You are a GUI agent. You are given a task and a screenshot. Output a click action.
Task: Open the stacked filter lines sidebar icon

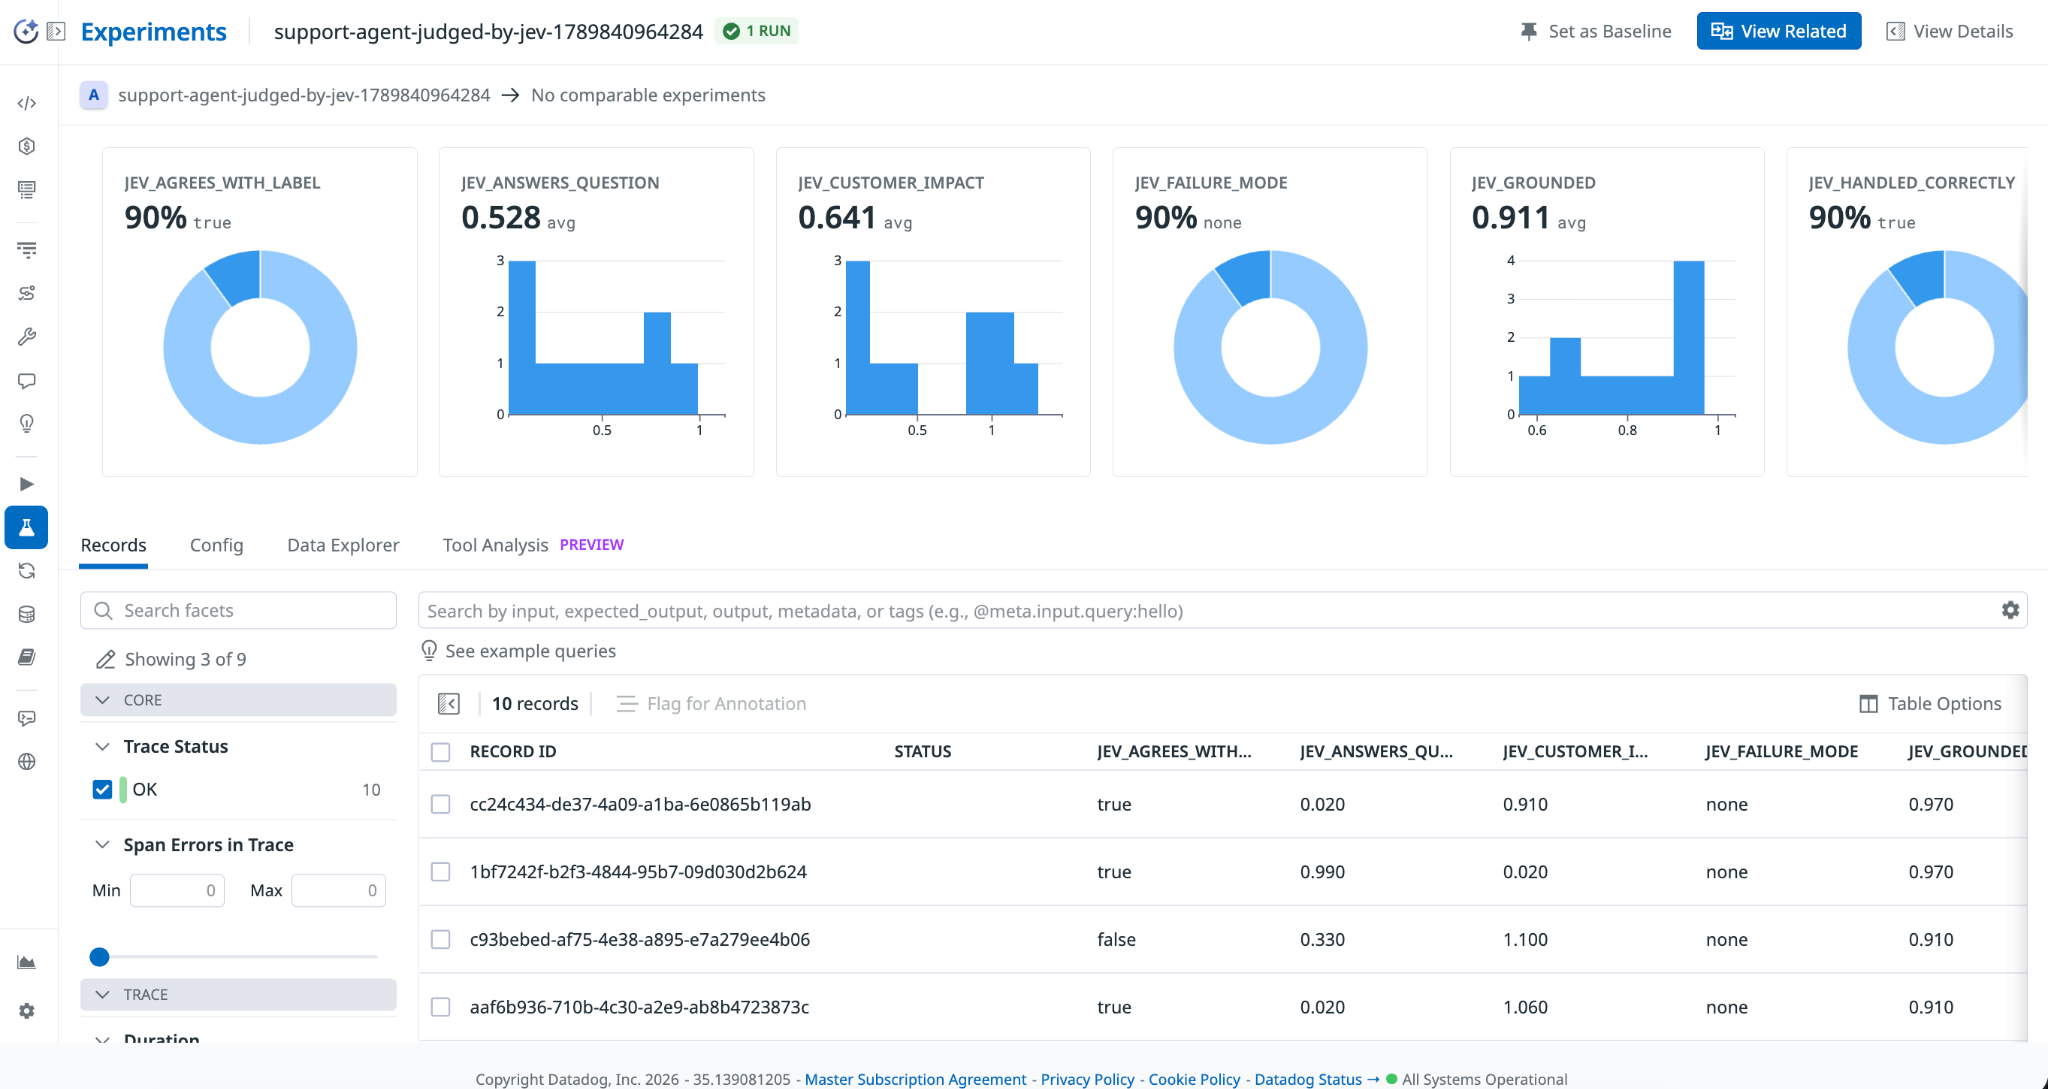(x=27, y=249)
